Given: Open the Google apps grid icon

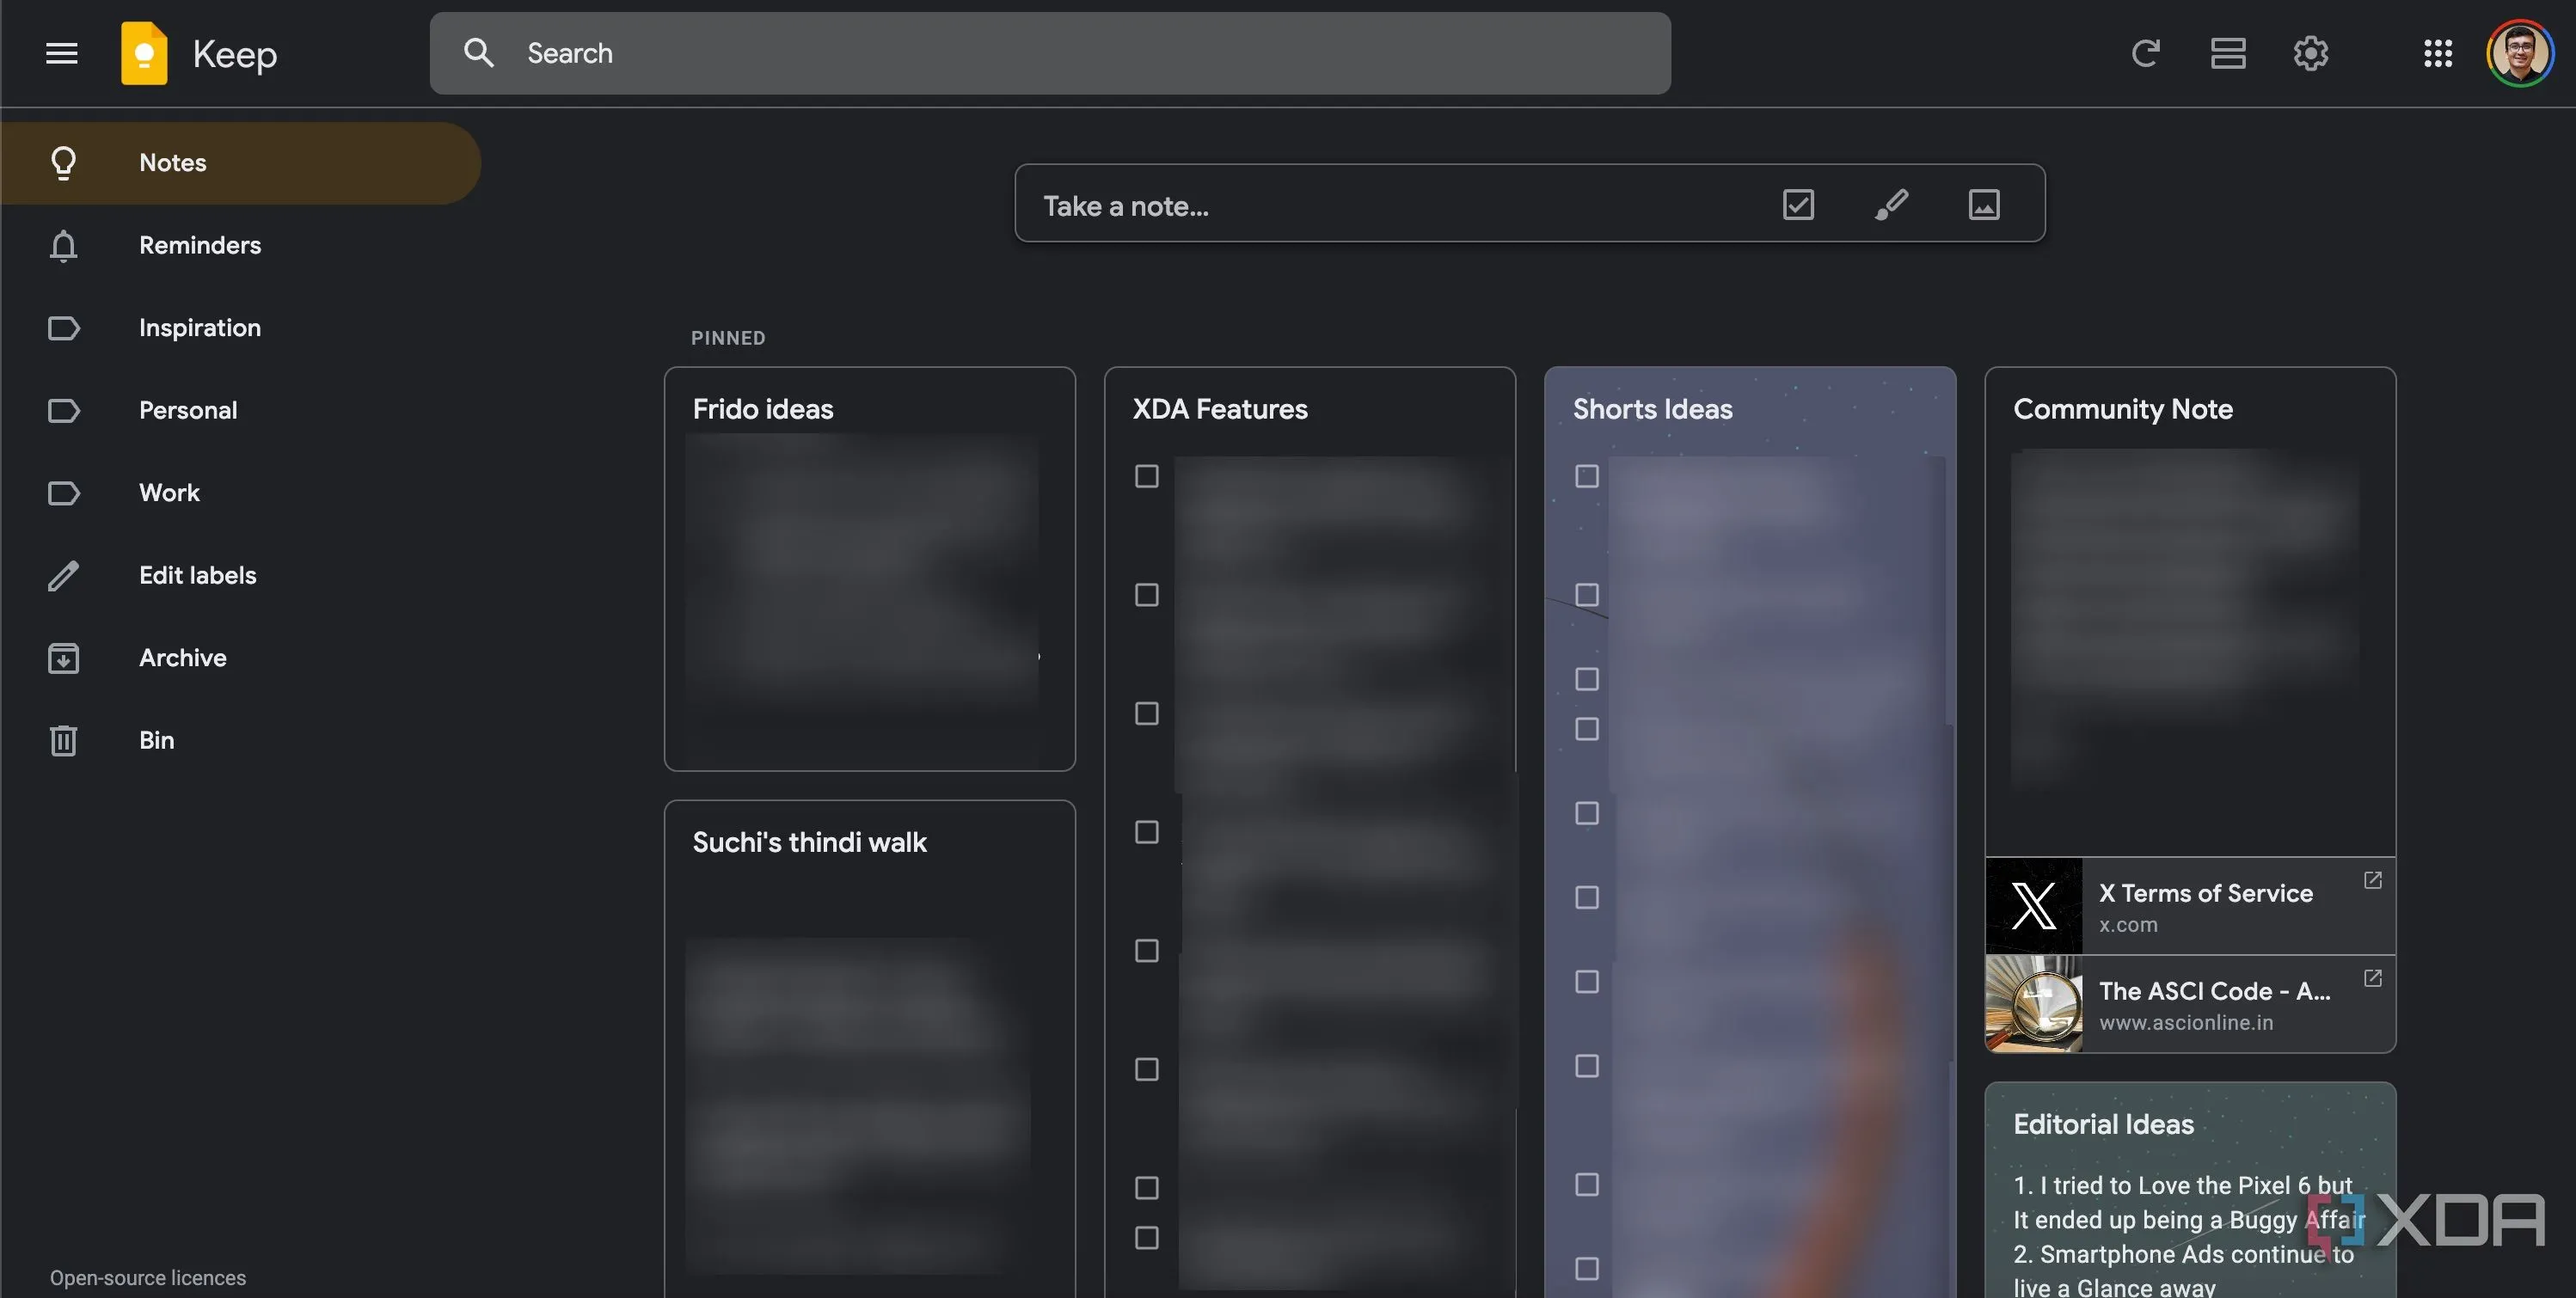Looking at the screenshot, I should [2437, 53].
